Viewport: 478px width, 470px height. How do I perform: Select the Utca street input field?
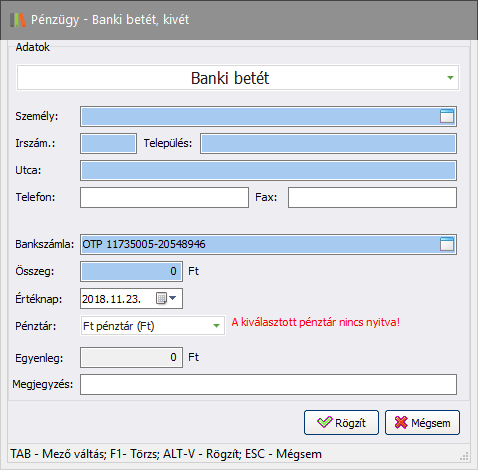coord(268,170)
